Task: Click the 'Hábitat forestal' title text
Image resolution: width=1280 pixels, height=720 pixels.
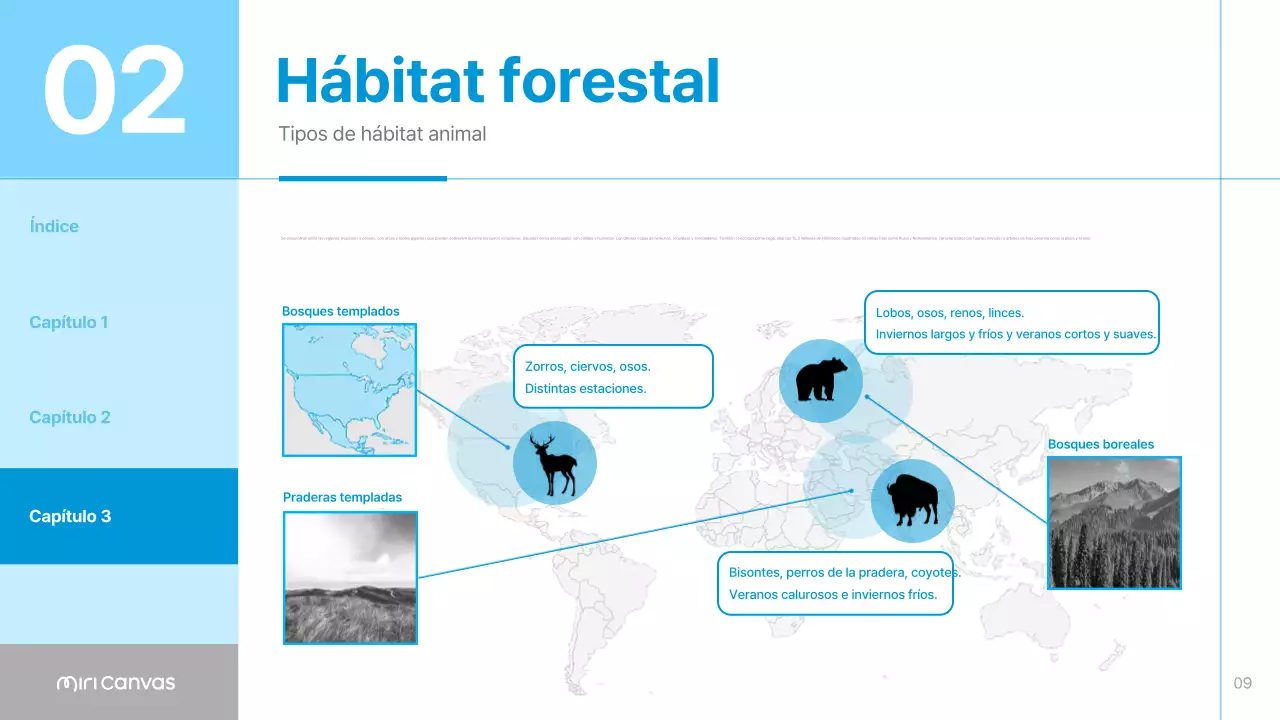Action: tap(497, 80)
